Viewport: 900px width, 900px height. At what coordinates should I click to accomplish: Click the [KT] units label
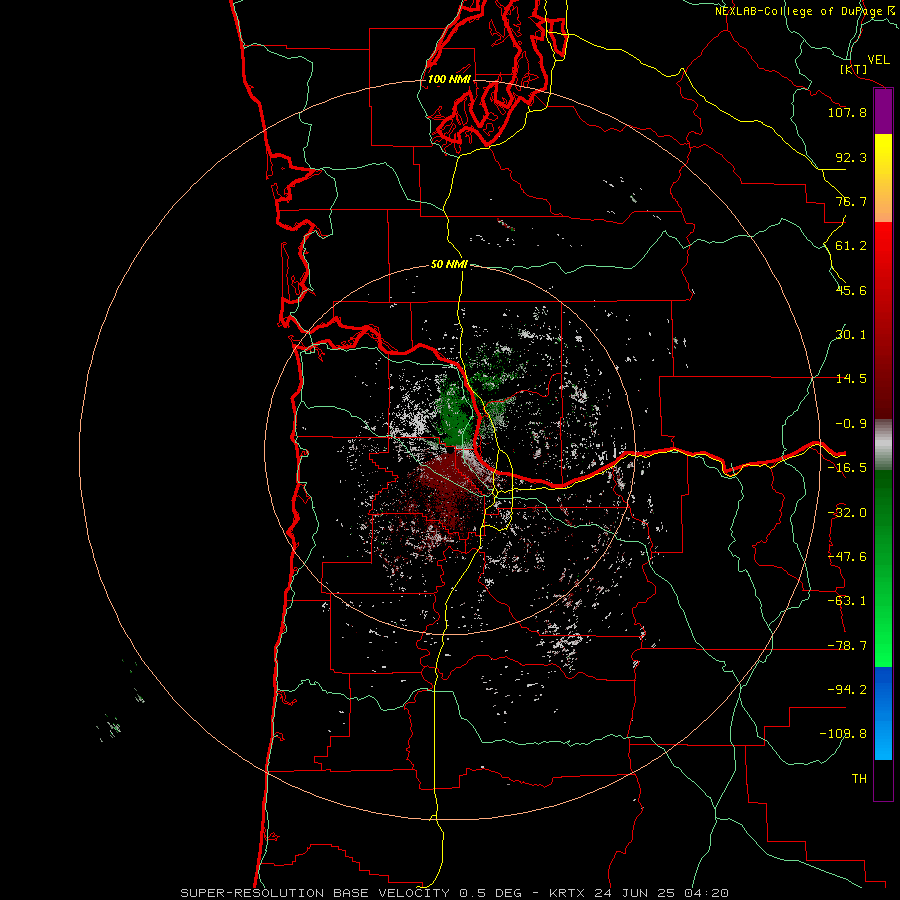tap(854, 69)
